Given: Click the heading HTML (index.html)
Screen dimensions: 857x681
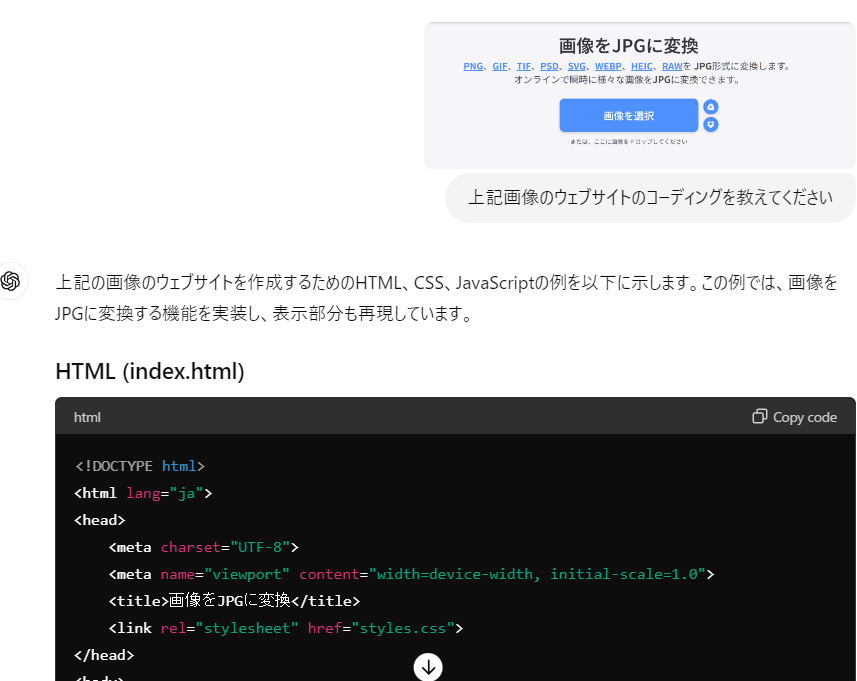Looking at the screenshot, I should [150, 371].
